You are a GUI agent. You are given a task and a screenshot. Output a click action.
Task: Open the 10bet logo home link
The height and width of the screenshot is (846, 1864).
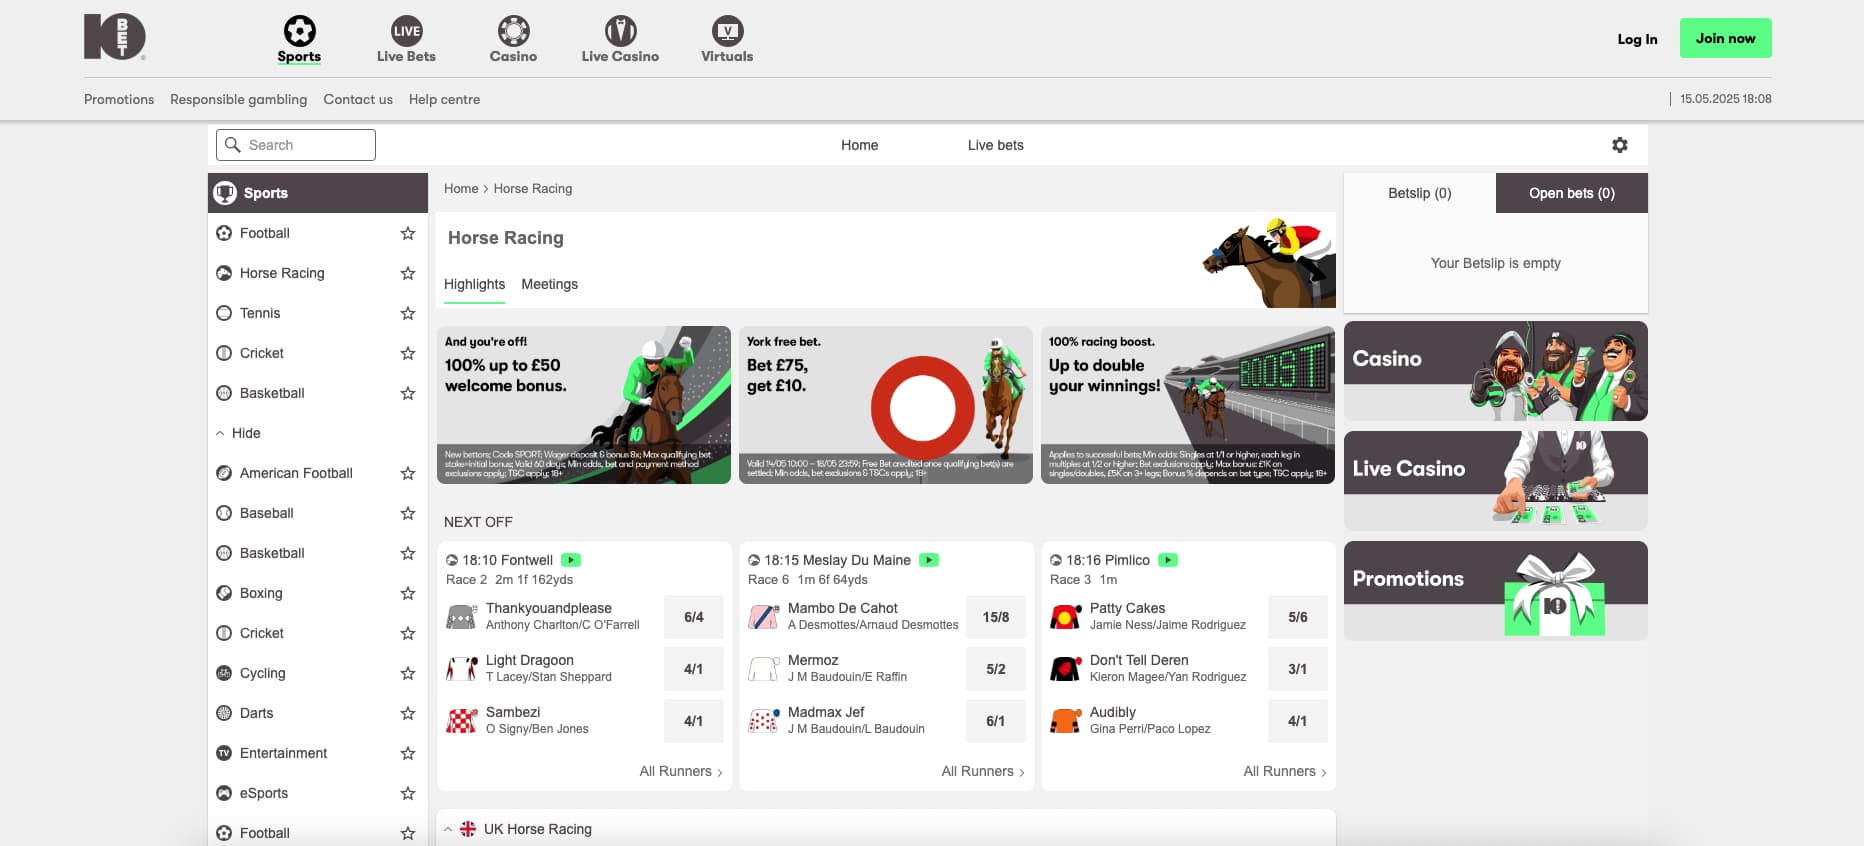114,37
